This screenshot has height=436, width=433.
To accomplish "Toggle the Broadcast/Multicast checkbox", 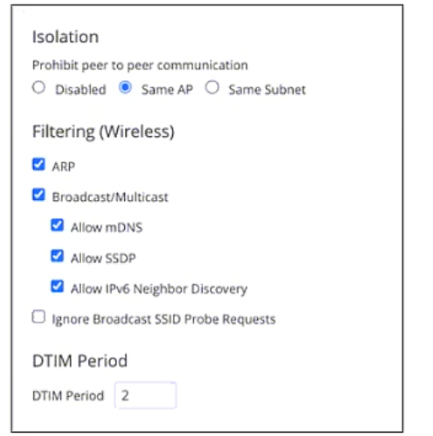I will tap(39, 195).
